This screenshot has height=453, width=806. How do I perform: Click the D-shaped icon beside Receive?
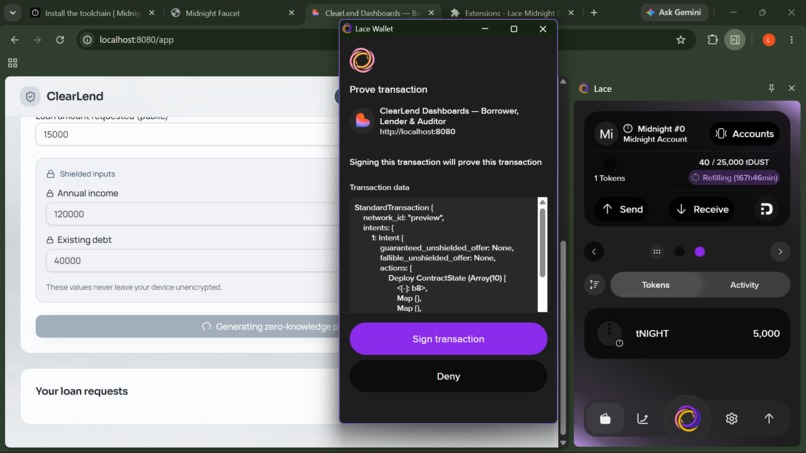point(766,209)
